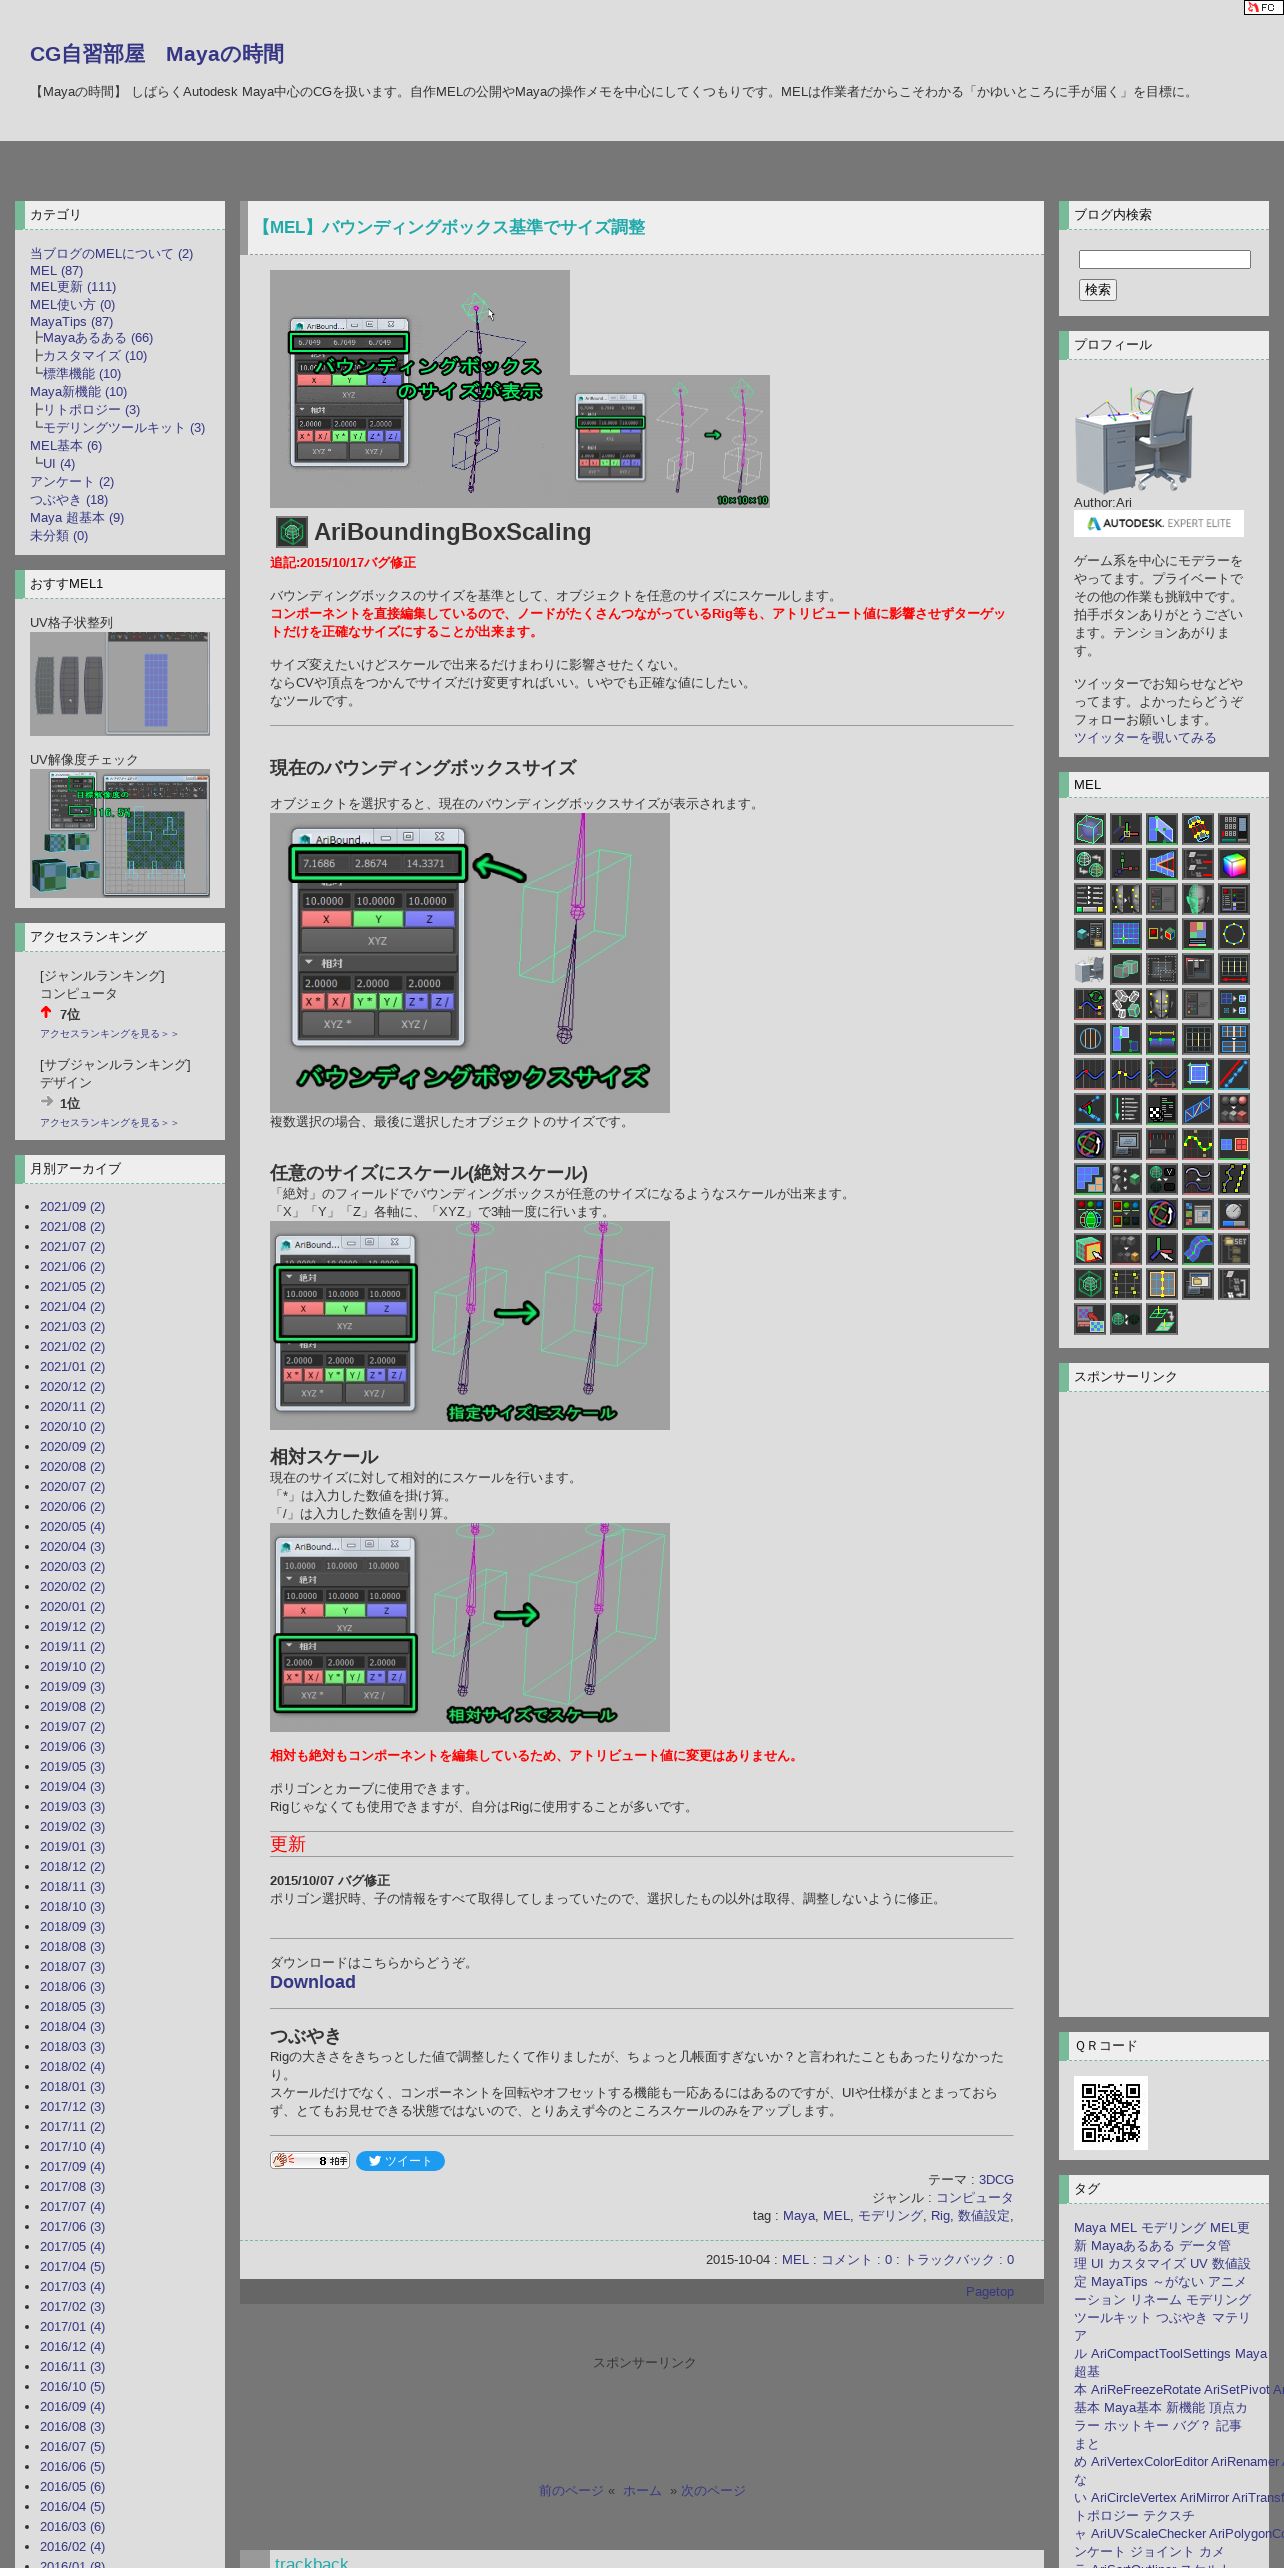The height and width of the screenshot is (2568, 1284).
Task: Click the bent blue surface MEL icon
Action: [x=1198, y=1249]
